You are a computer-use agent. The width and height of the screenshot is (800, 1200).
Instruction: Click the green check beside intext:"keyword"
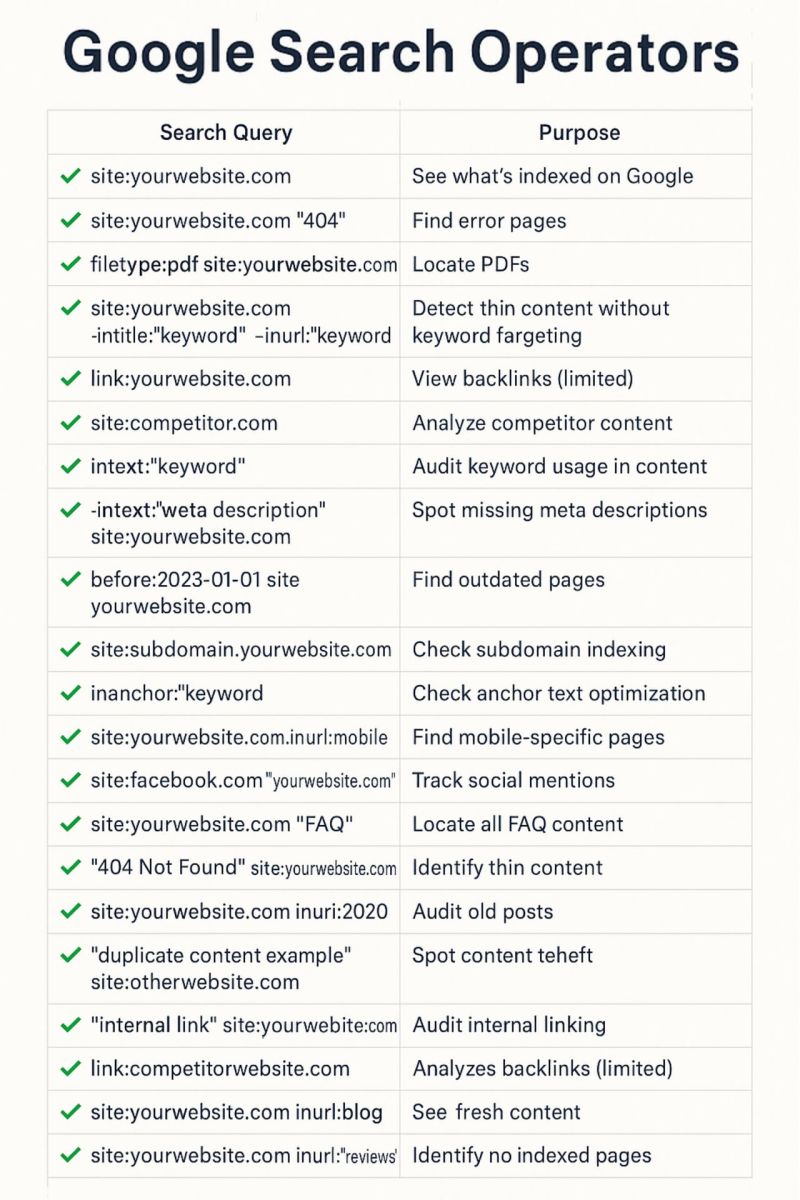70,467
